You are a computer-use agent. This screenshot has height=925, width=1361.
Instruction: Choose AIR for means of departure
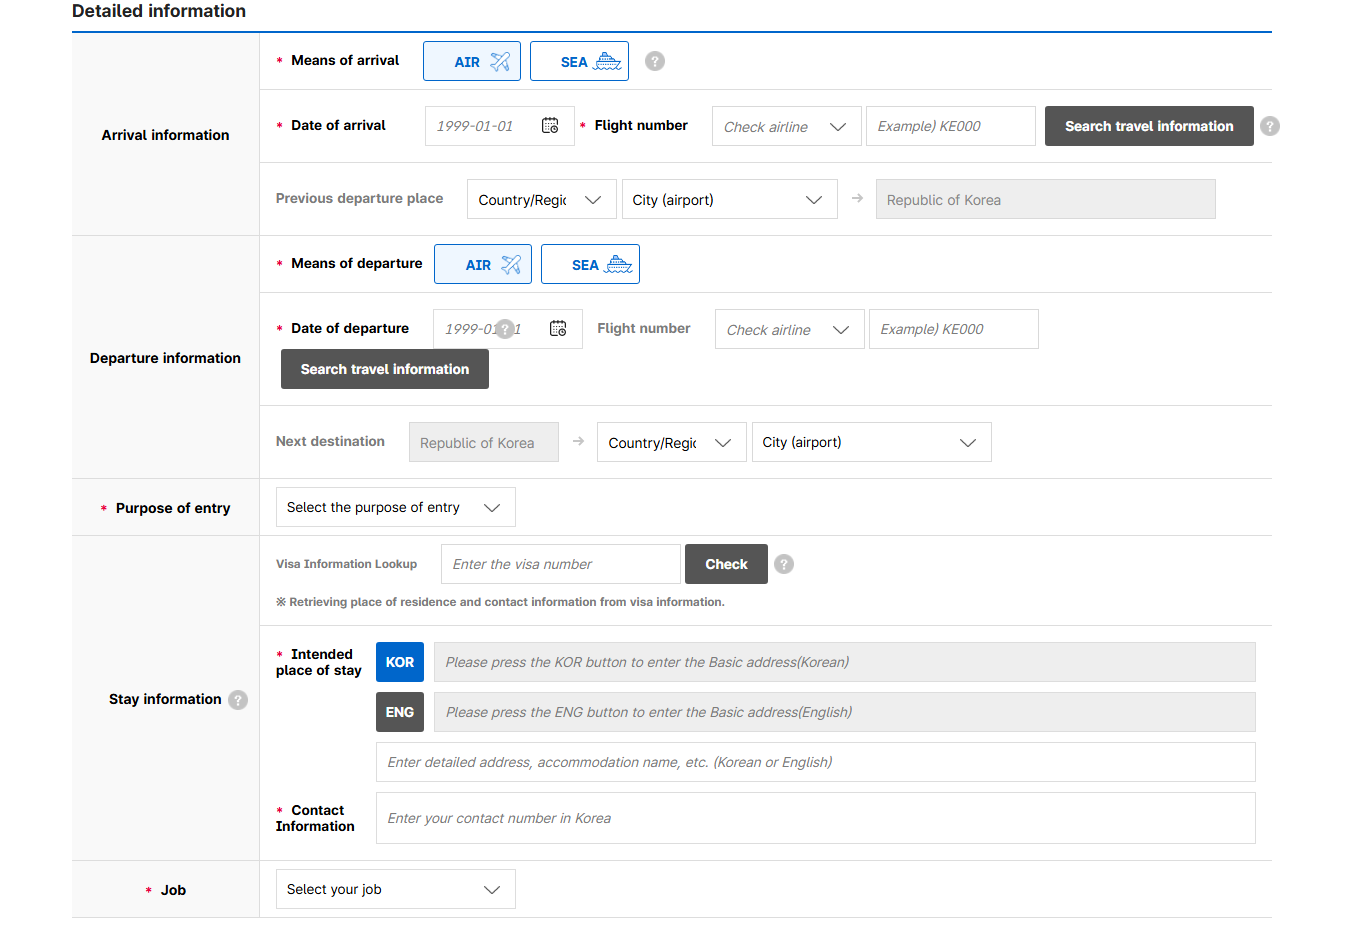[x=483, y=264]
